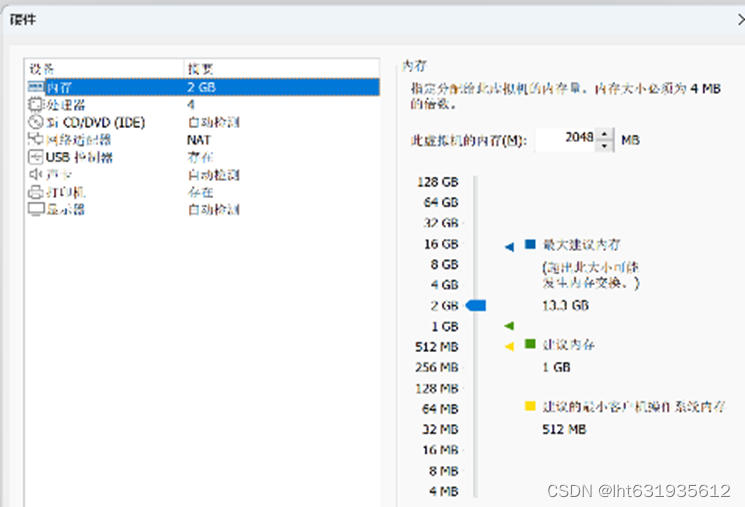Image resolution: width=745 pixels, height=507 pixels.
Task: Click the 512 MB slider label
Action: pos(437,347)
